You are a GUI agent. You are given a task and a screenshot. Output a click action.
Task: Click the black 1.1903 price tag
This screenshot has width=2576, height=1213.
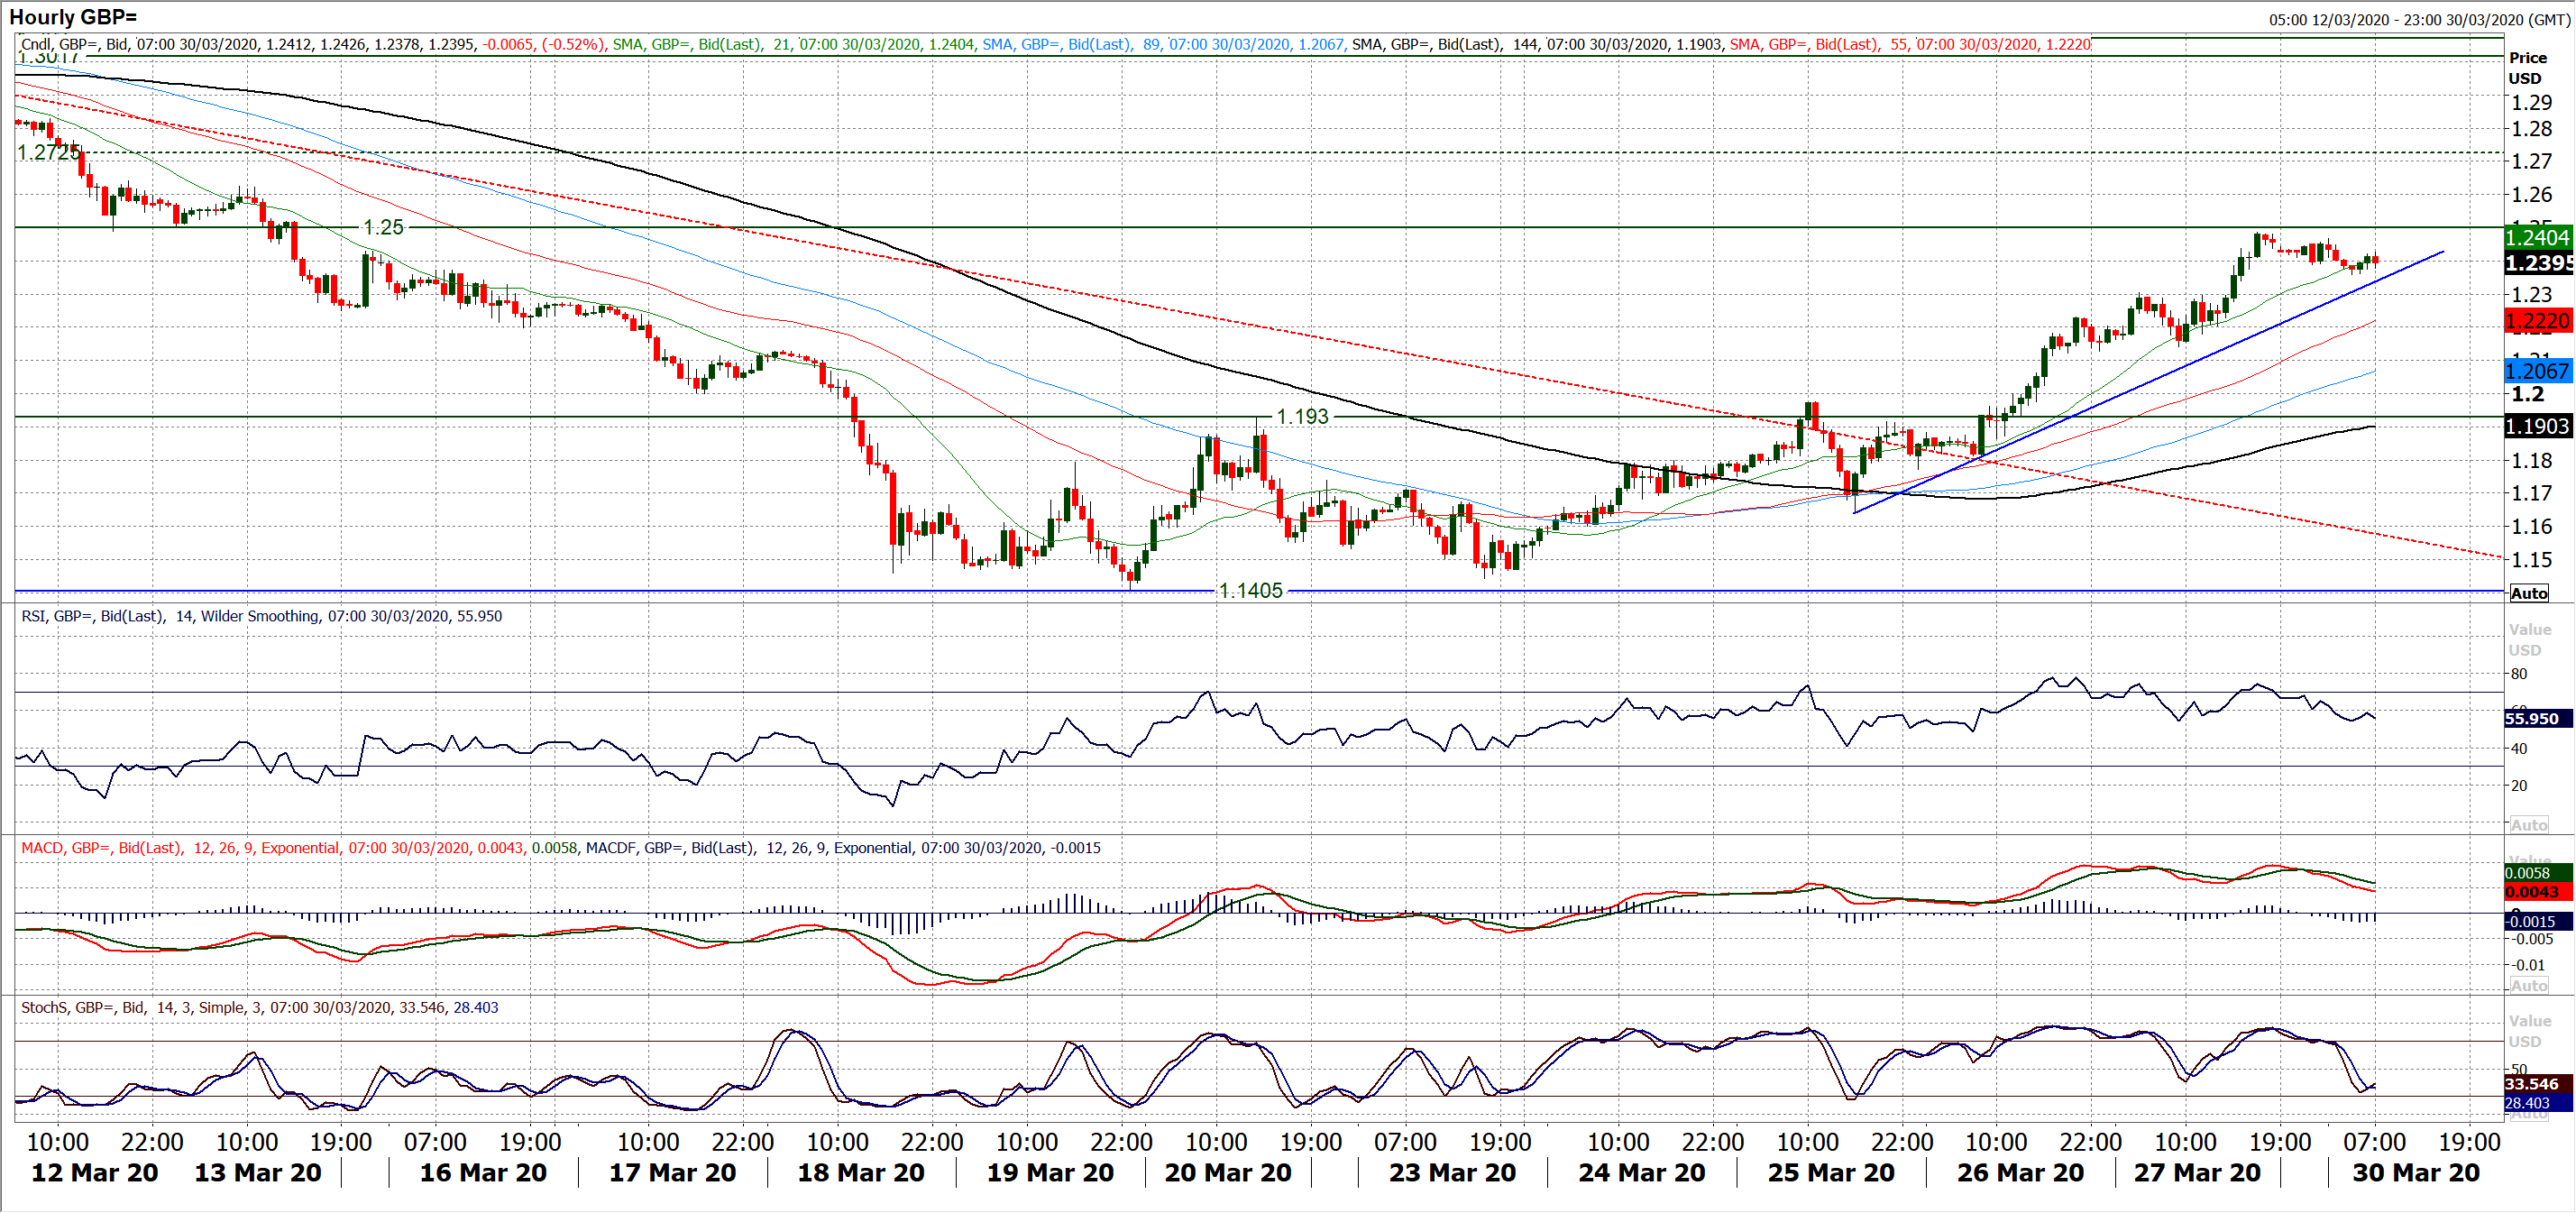[x=2538, y=426]
